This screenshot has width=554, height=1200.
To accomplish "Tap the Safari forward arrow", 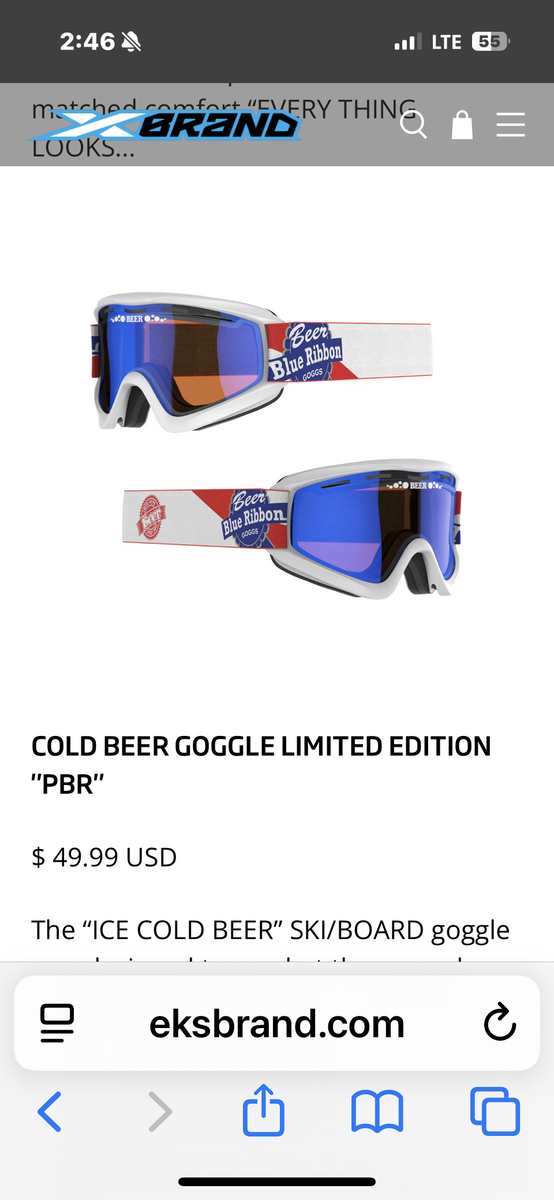I will coord(159,1111).
